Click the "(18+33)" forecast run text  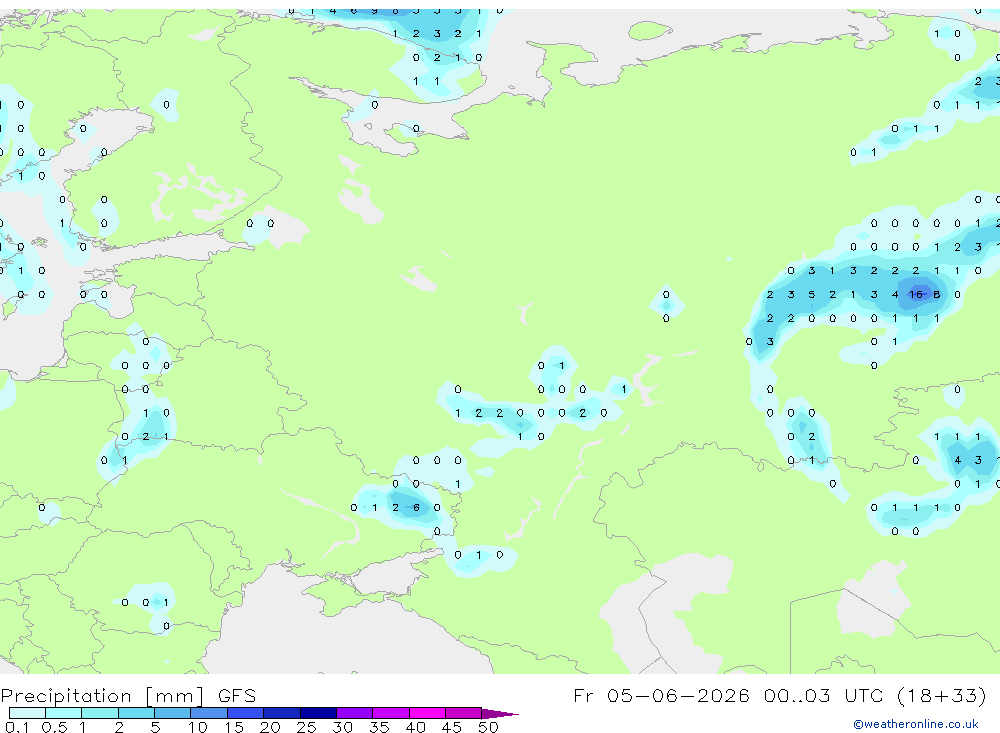(x=942, y=695)
